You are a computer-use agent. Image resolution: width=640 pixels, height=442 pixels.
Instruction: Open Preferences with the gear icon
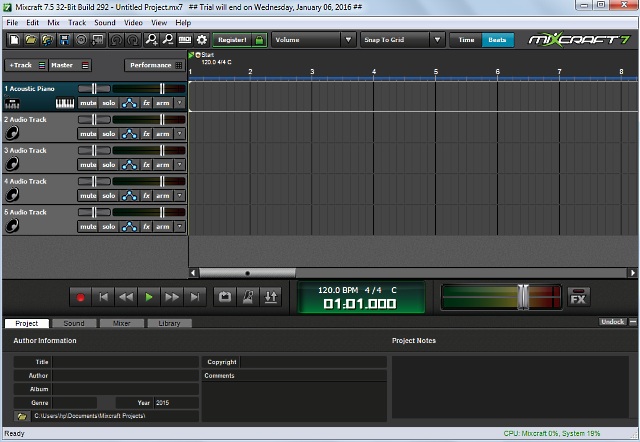click(x=201, y=40)
